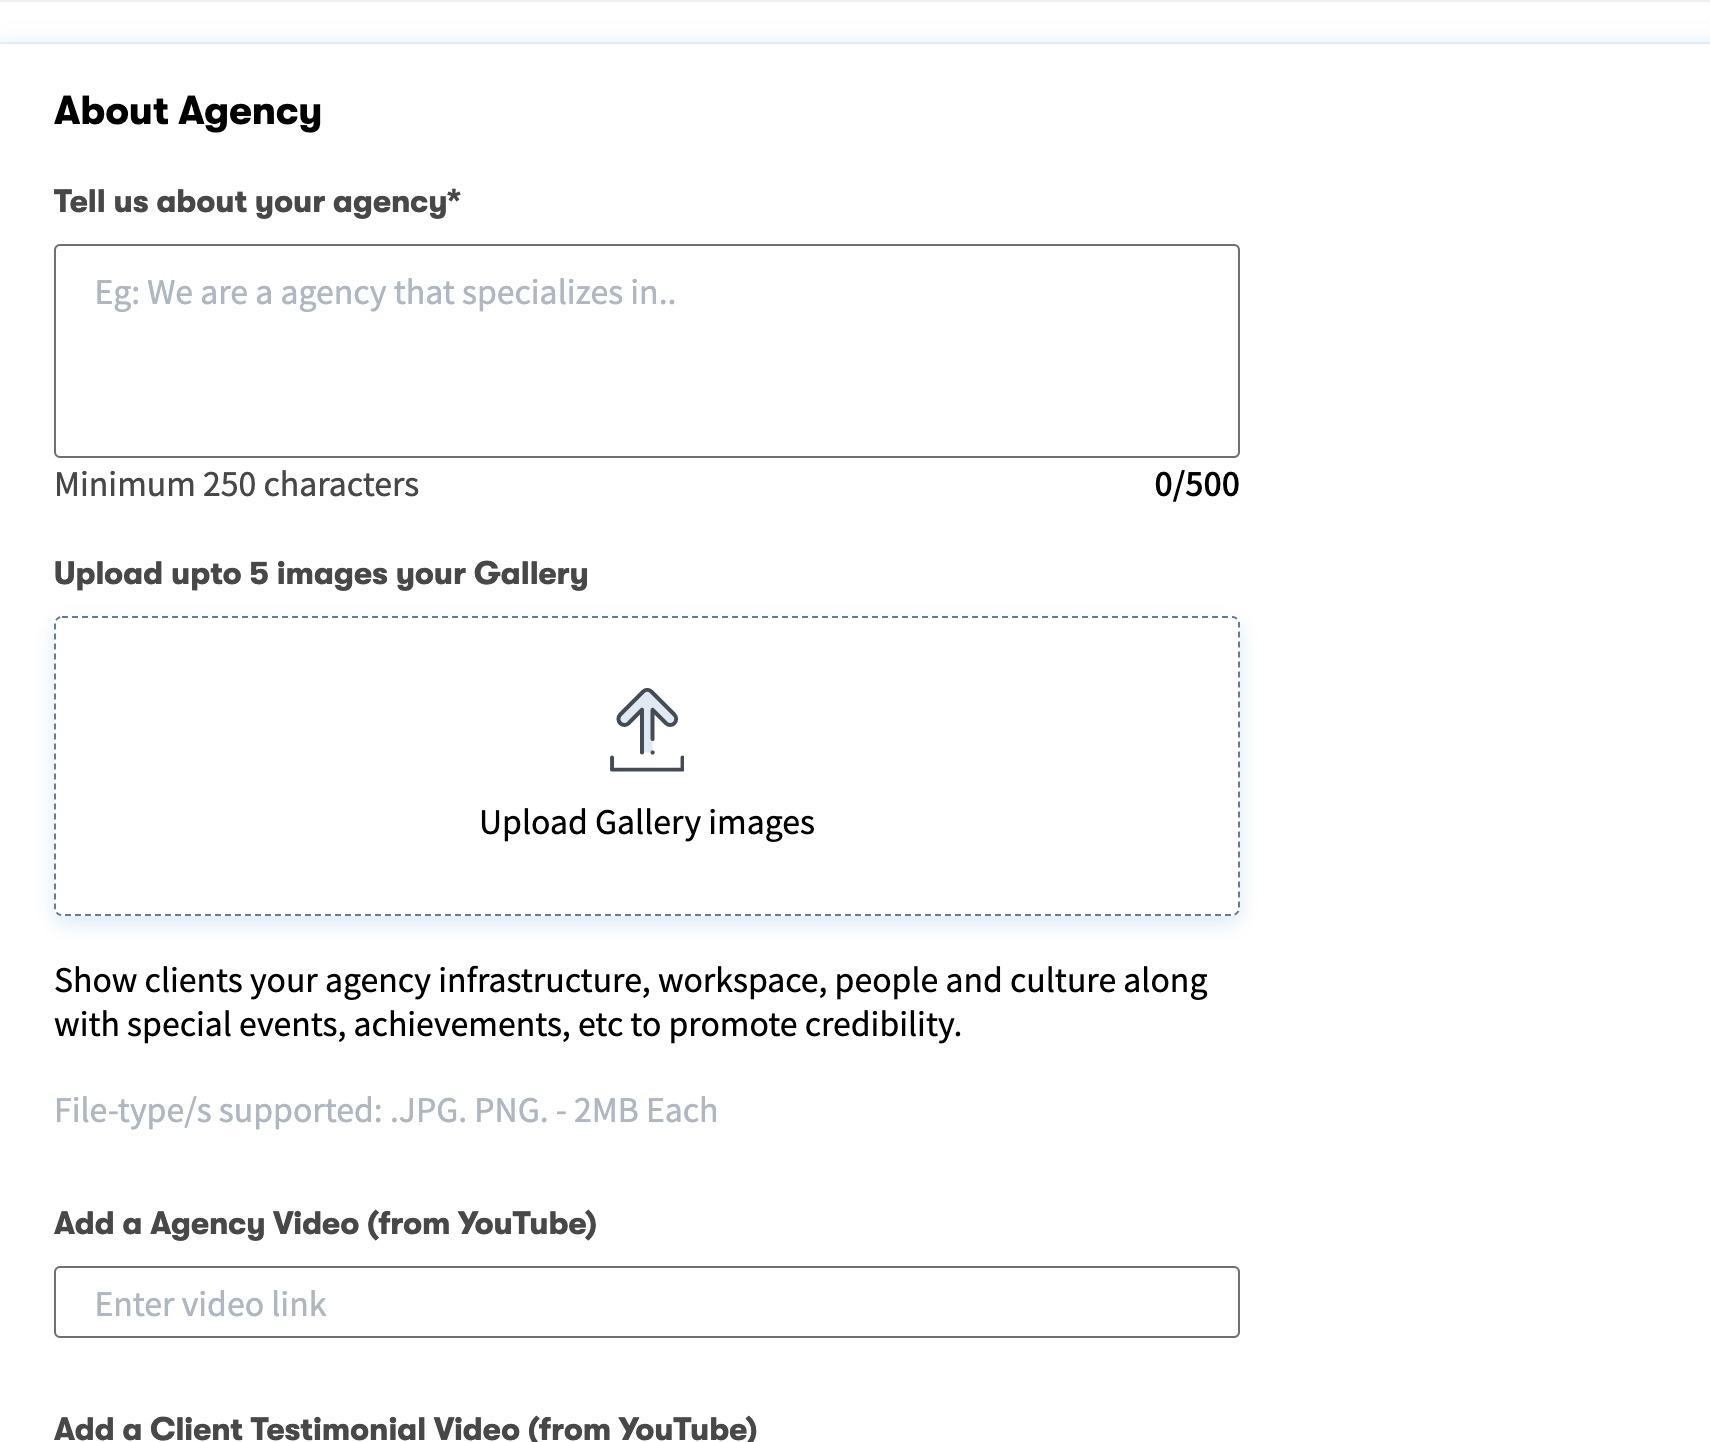Click the 'with special events, achievements' line
The height and width of the screenshot is (1442, 1710).
coord(507,1025)
